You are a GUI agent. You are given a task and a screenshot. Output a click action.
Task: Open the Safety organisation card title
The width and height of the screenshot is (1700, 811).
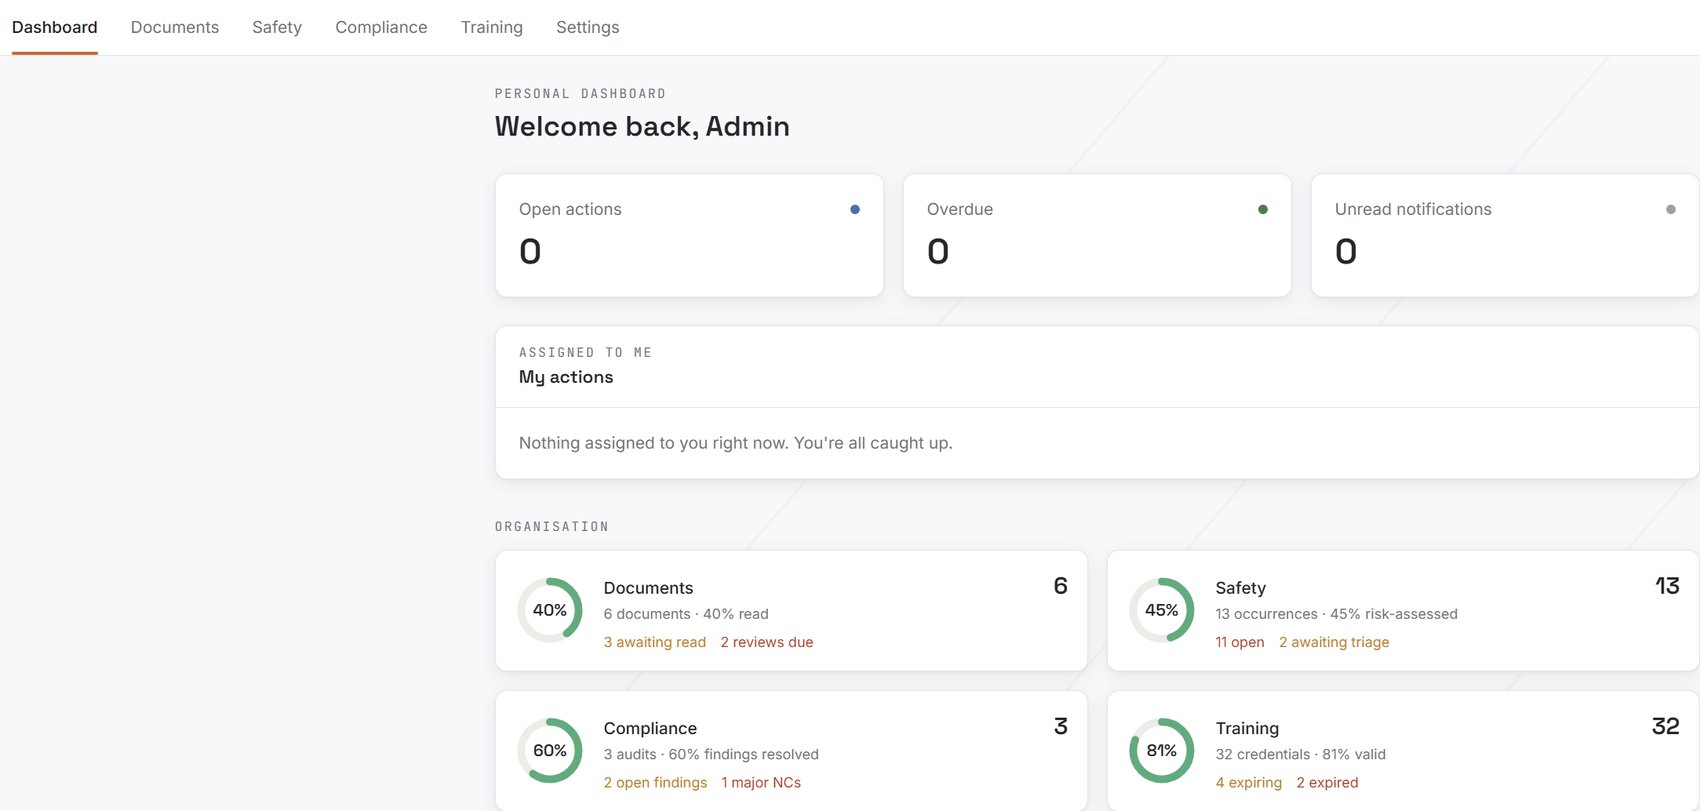point(1241,588)
